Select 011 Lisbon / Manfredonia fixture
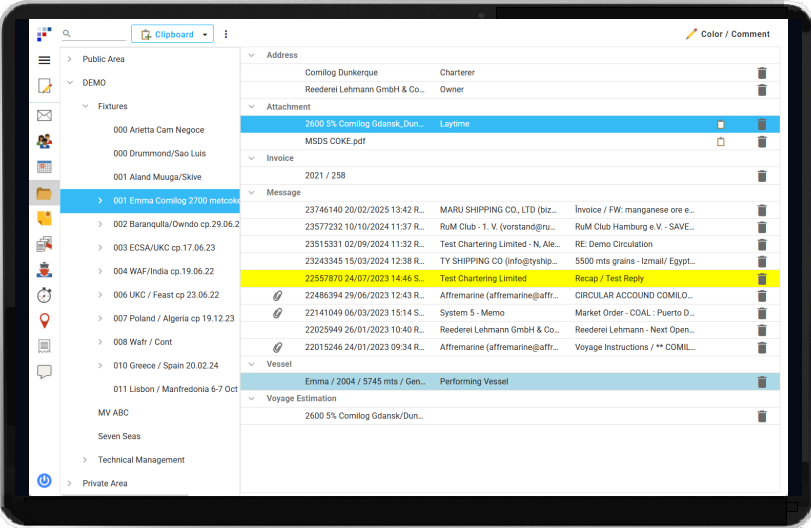811x528 pixels. click(x=175, y=389)
